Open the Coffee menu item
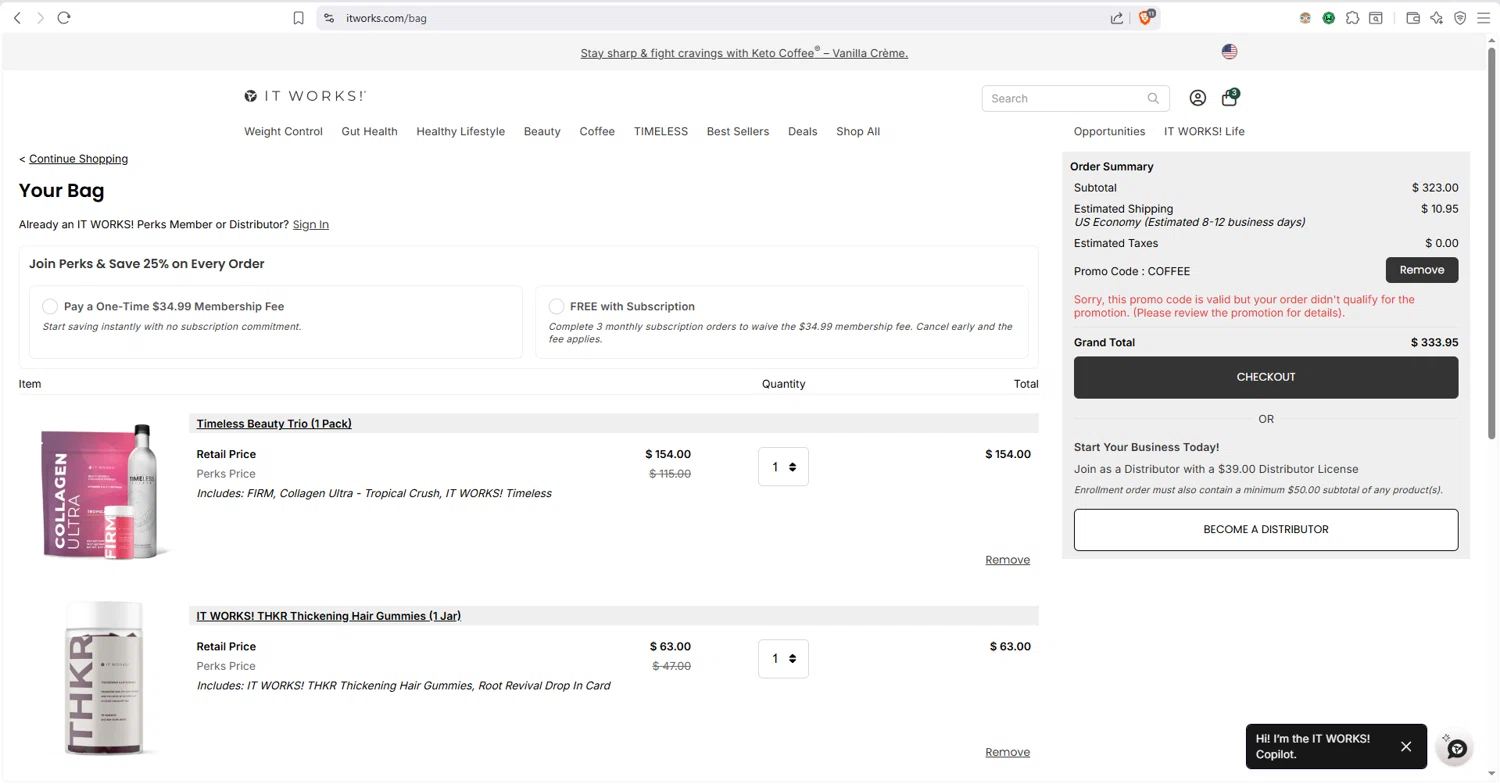The height and width of the screenshot is (784, 1500). 597,131
